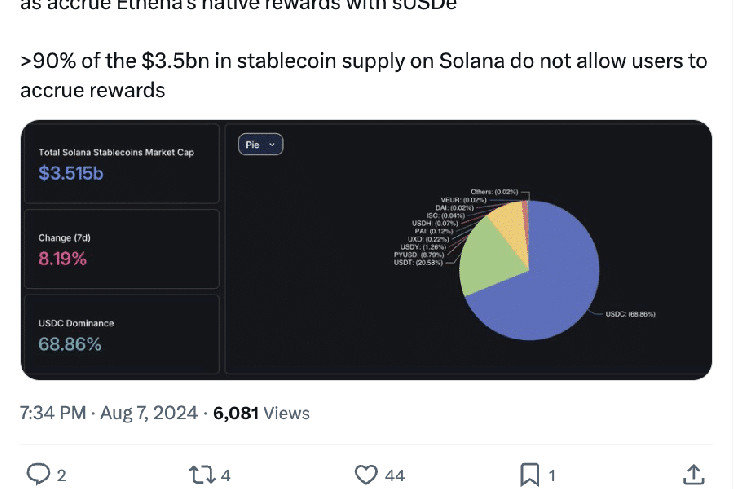This screenshot has height=489, width=745.
Task: Click the USDC label beside the pie chart
Action: click(x=630, y=314)
